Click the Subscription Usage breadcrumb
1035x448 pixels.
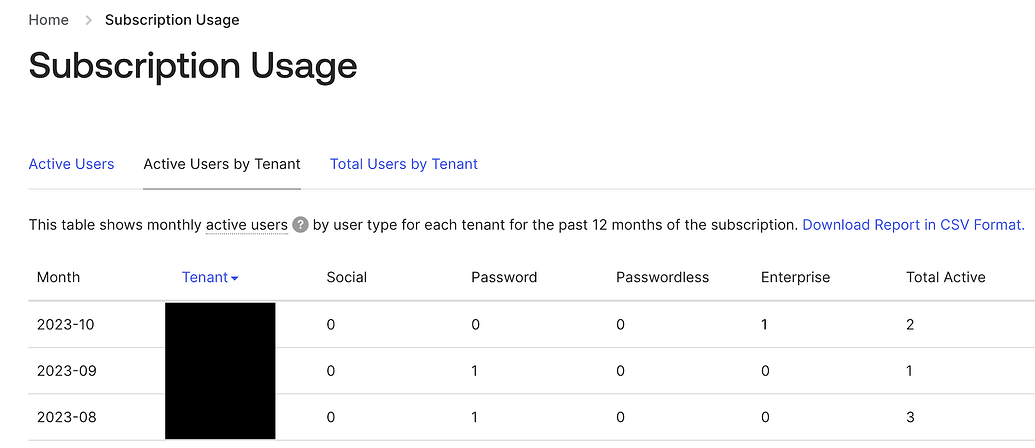pyautogui.click(x=172, y=20)
